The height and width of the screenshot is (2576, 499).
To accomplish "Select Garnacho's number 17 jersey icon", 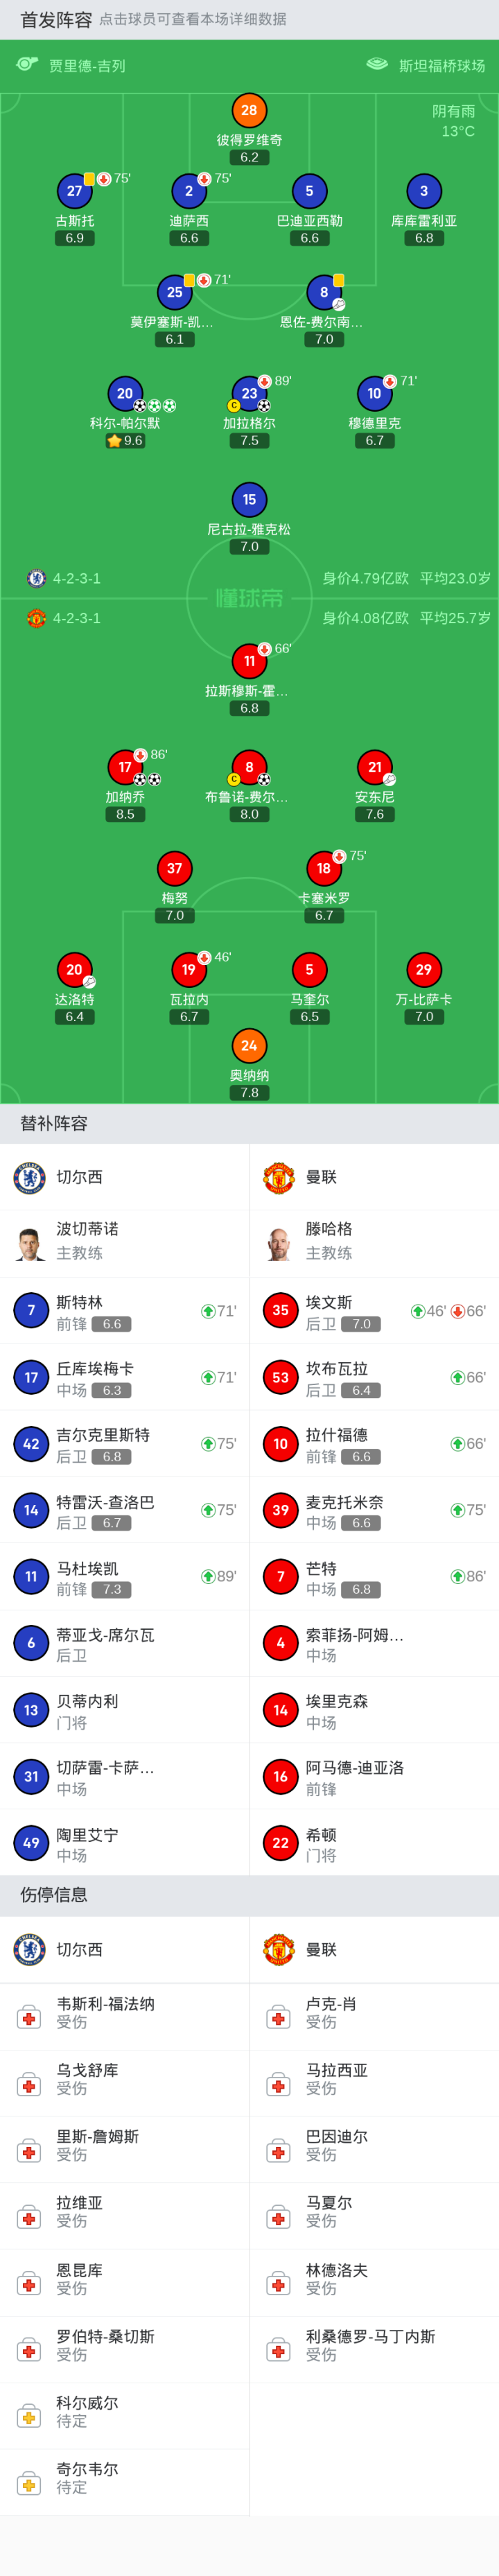I will point(124,767).
